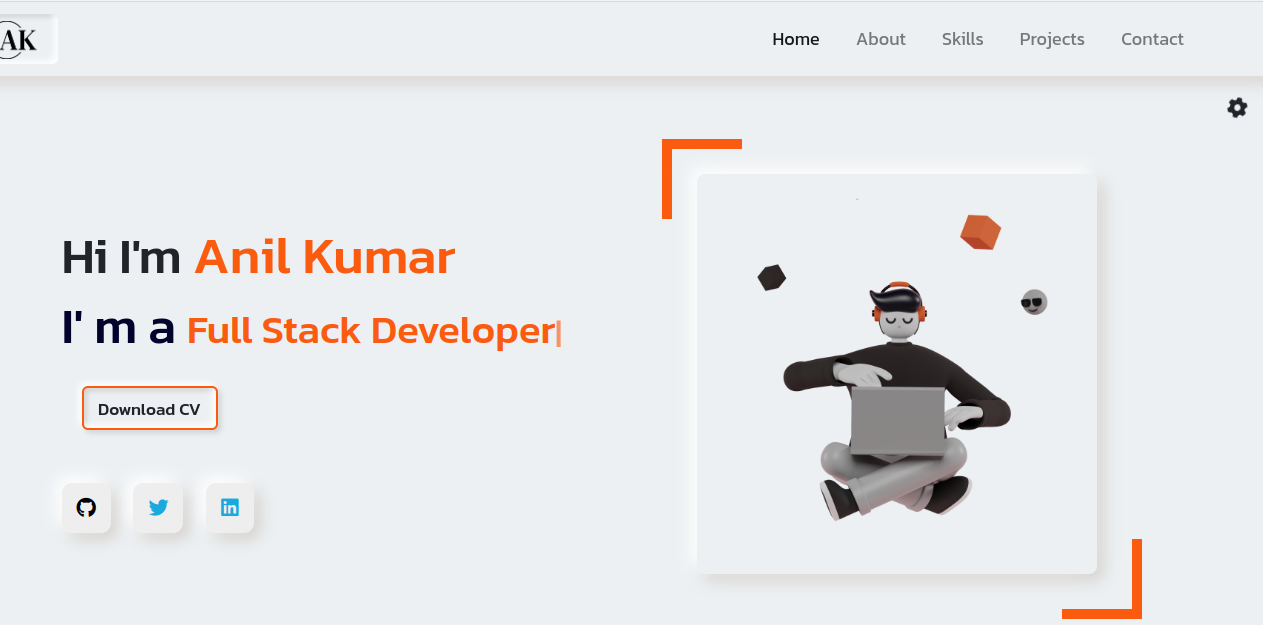1263x625 pixels.
Task: Select the sunglasses emoji ball
Action: coord(1033,302)
